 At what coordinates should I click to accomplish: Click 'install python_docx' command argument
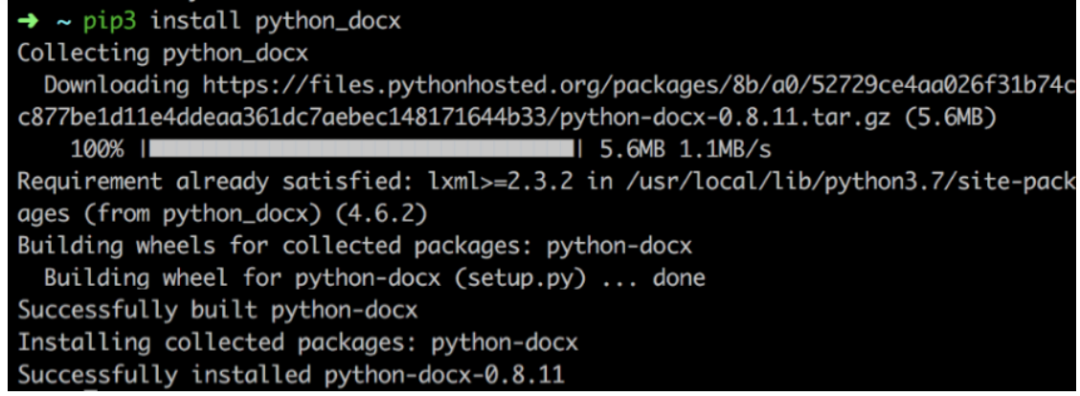point(276,22)
